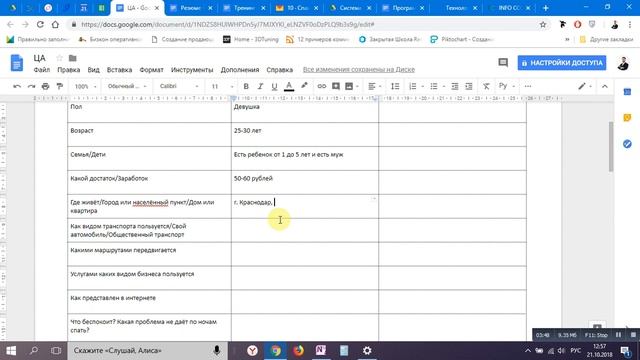
Task: Print the document with printer icon
Action: tap(45, 87)
